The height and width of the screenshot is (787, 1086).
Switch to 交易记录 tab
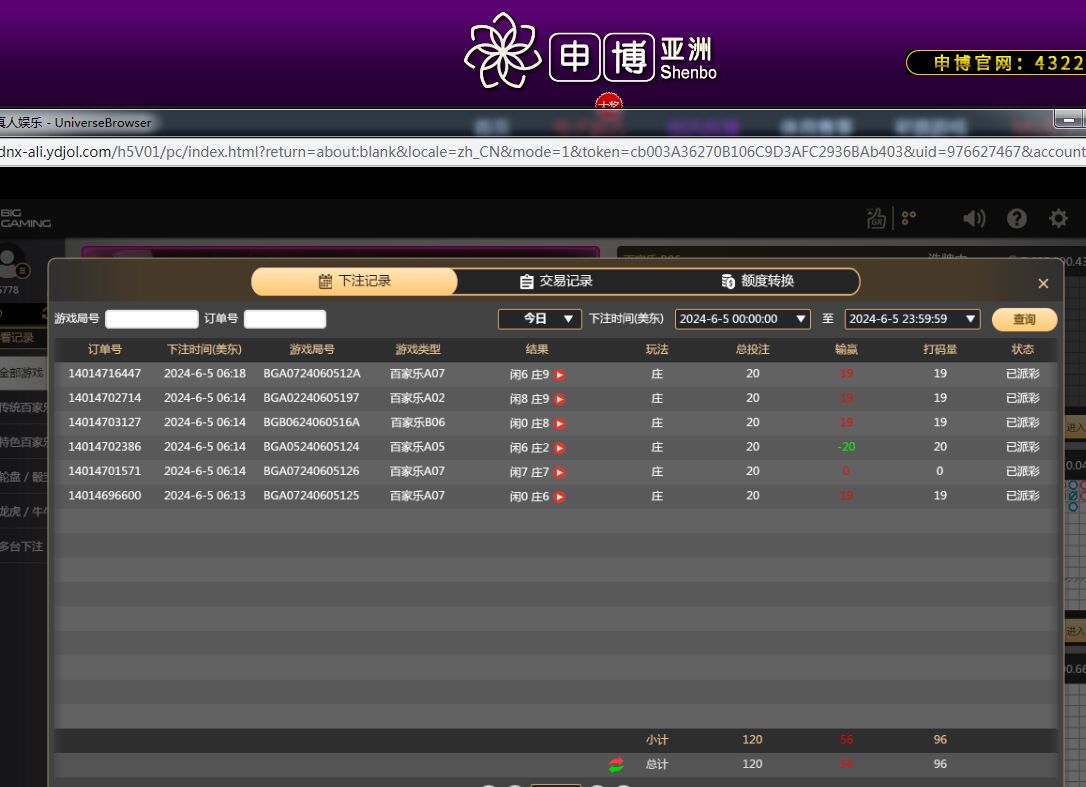click(x=556, y=282)
